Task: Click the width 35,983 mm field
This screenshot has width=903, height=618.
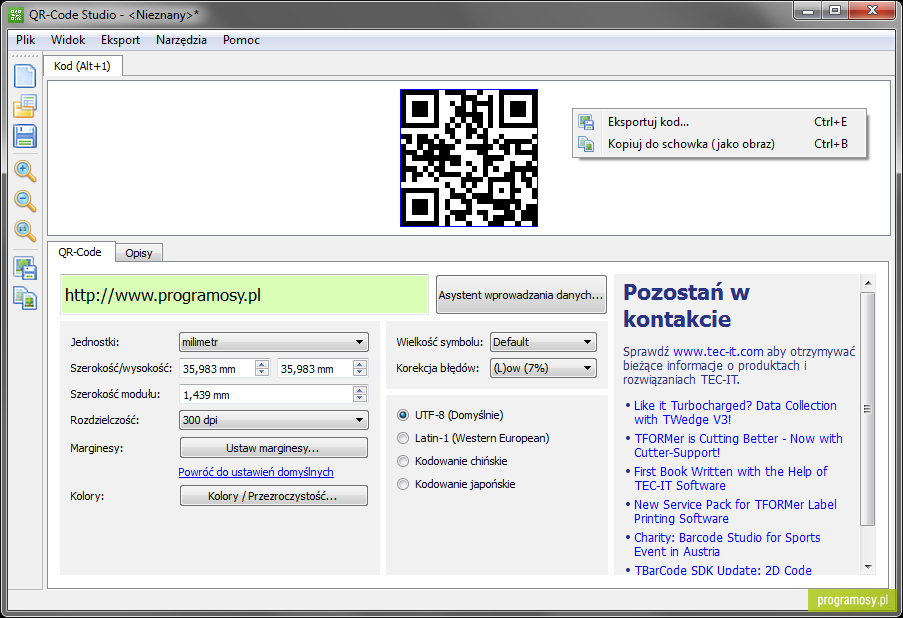Action: (x=218, y=369)
